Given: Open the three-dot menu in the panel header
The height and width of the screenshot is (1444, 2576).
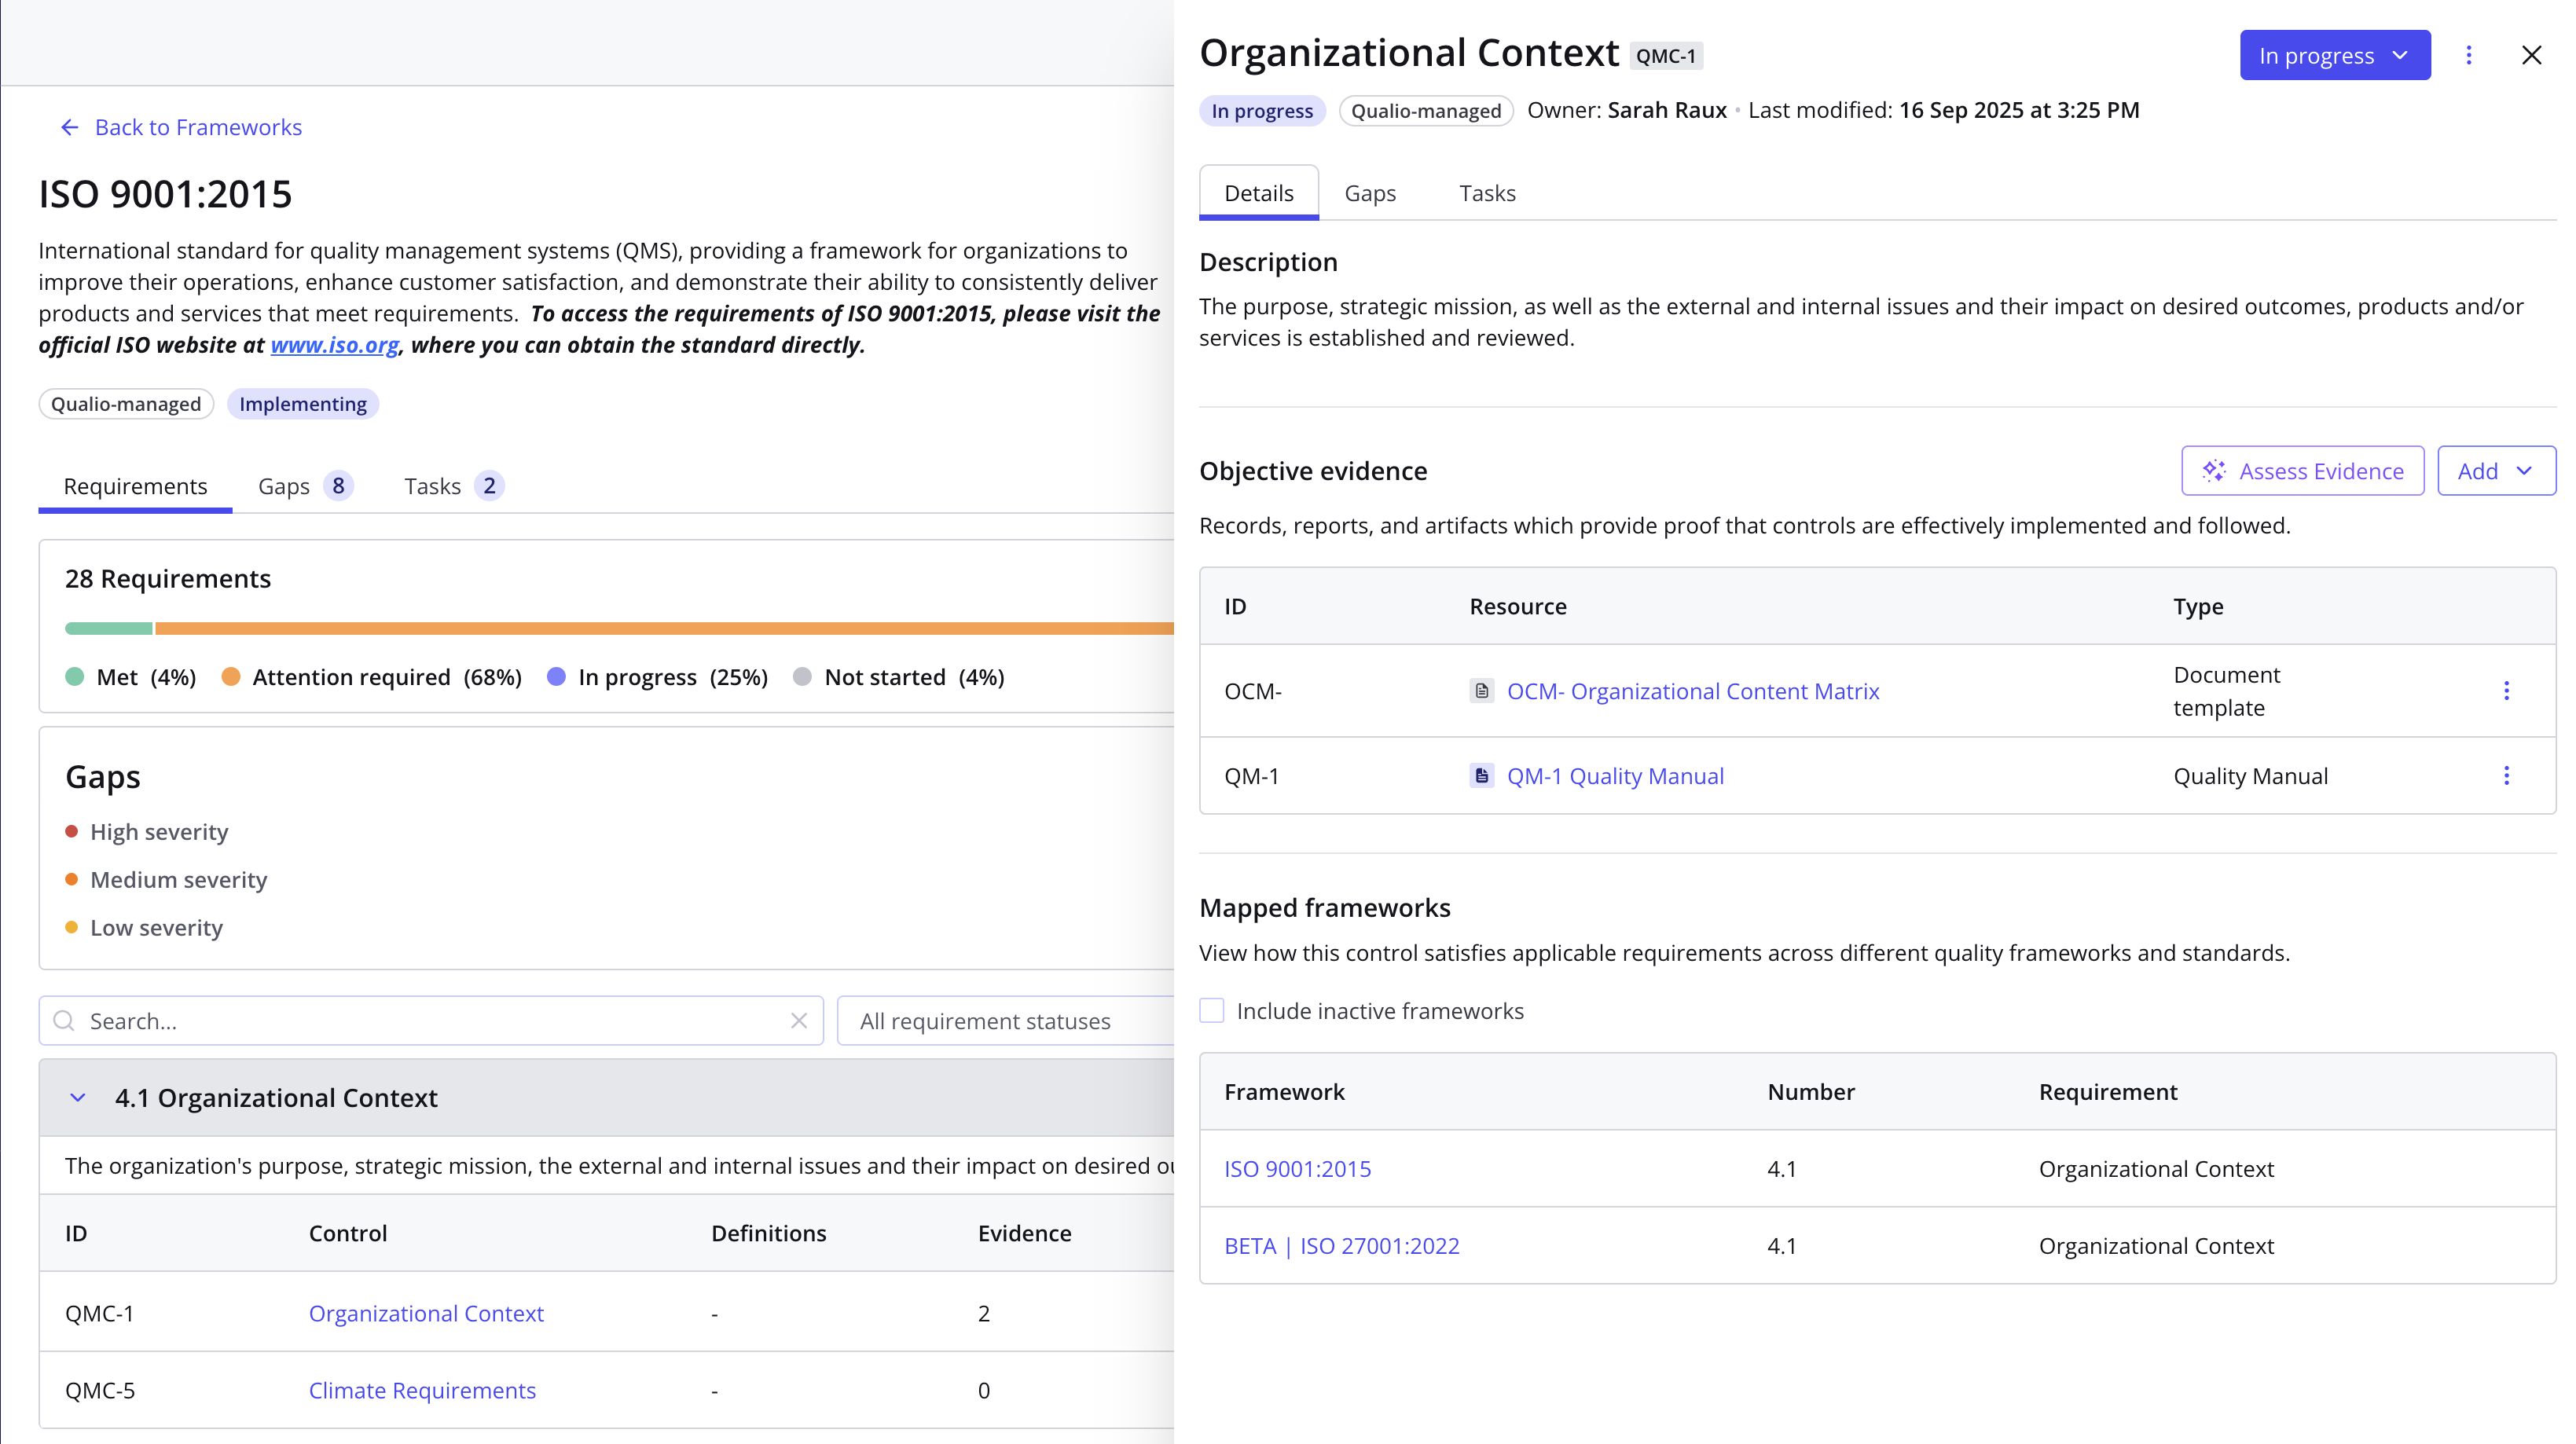Looking at the screenshot, I should [x=2469, y=55].
